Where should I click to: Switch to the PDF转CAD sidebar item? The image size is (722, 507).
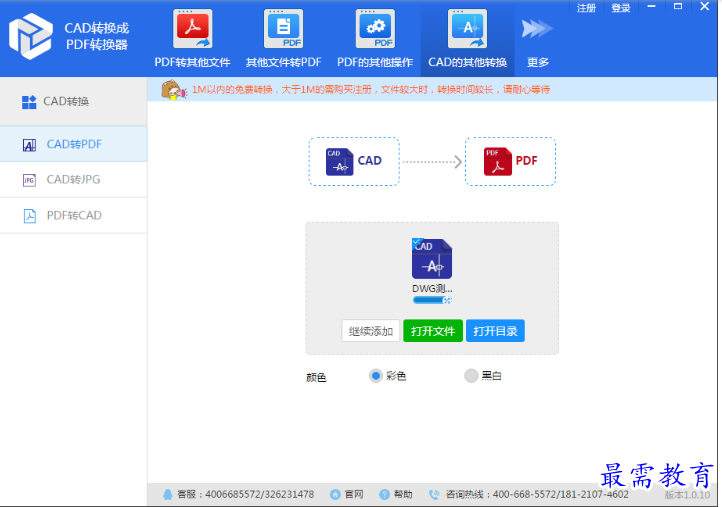[x=74, y=216]
